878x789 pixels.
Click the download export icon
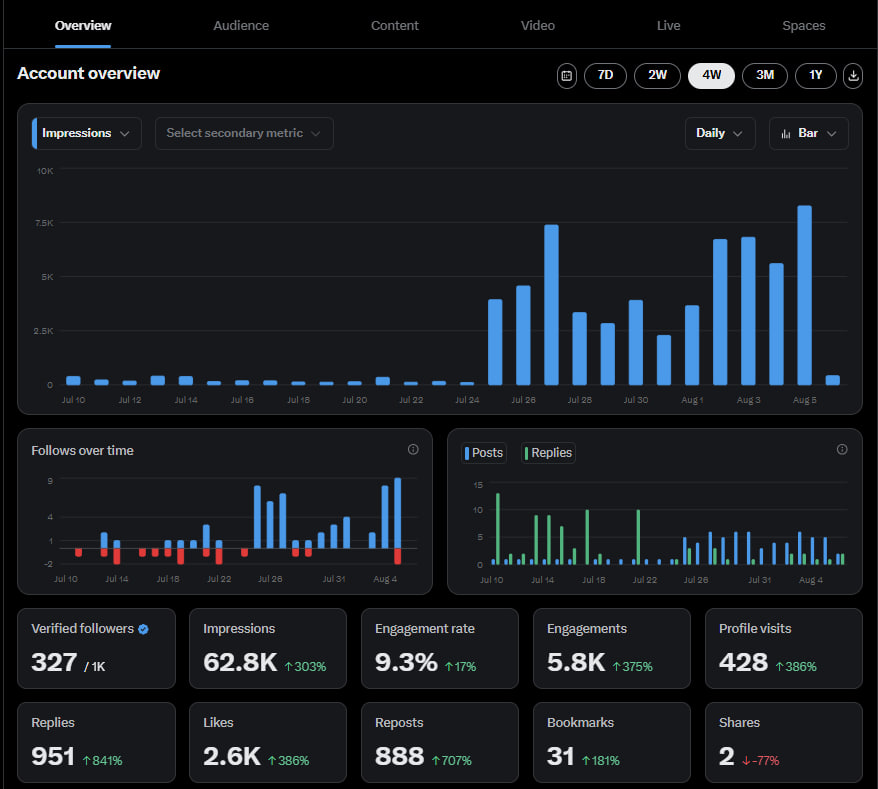point(852,75)
